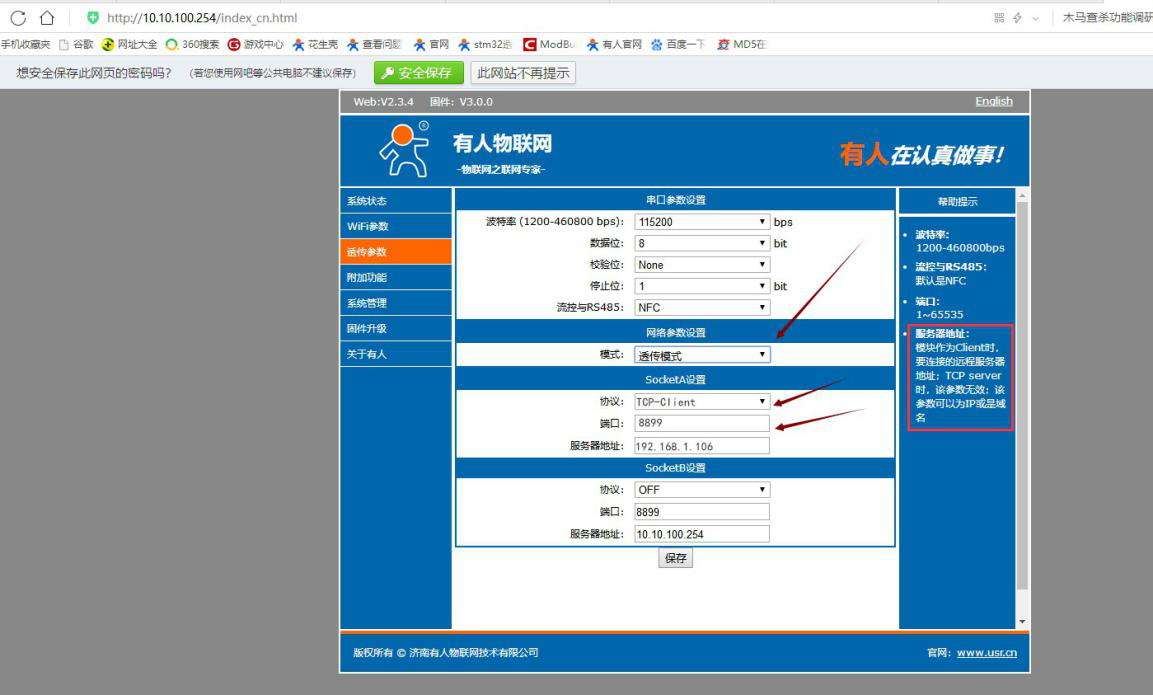
Task: Switch to the English language link
Action: (x=993, y=102)
